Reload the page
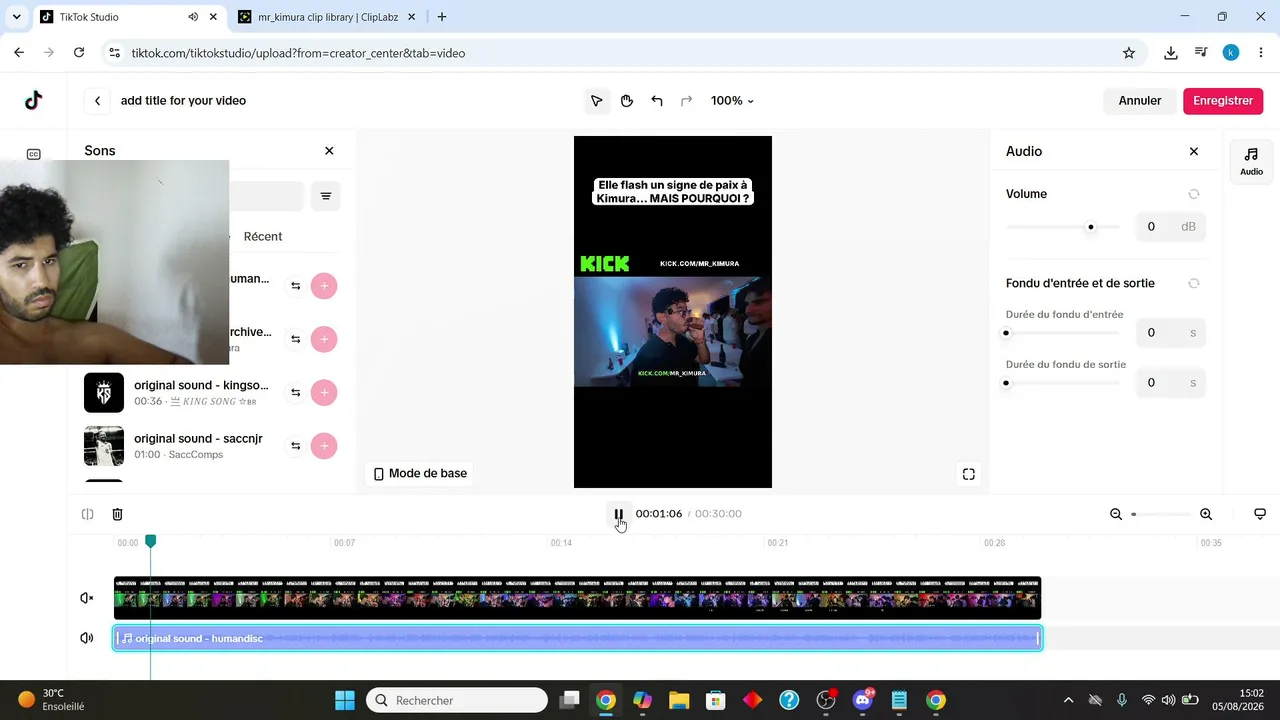 pyautogui.click(x=79, y=53)
